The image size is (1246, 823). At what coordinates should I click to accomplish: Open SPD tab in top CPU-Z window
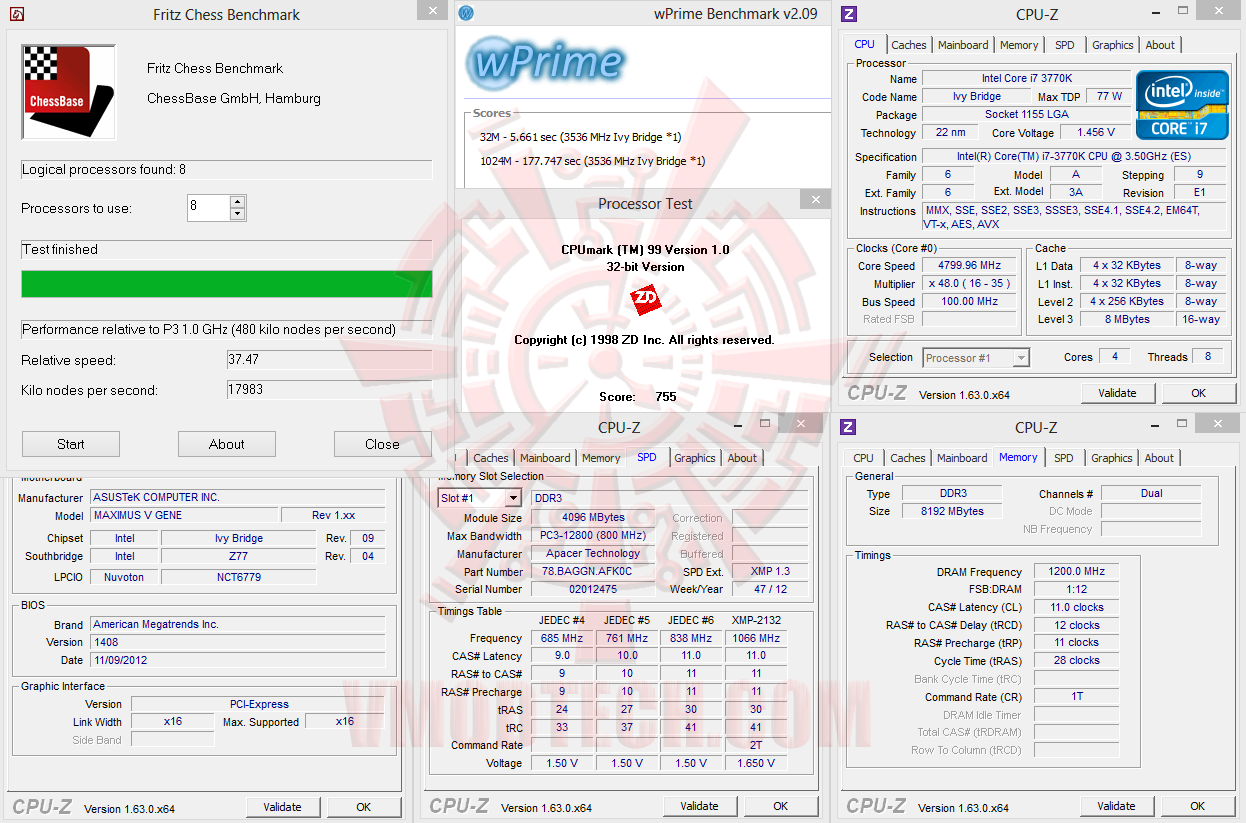1064,45
